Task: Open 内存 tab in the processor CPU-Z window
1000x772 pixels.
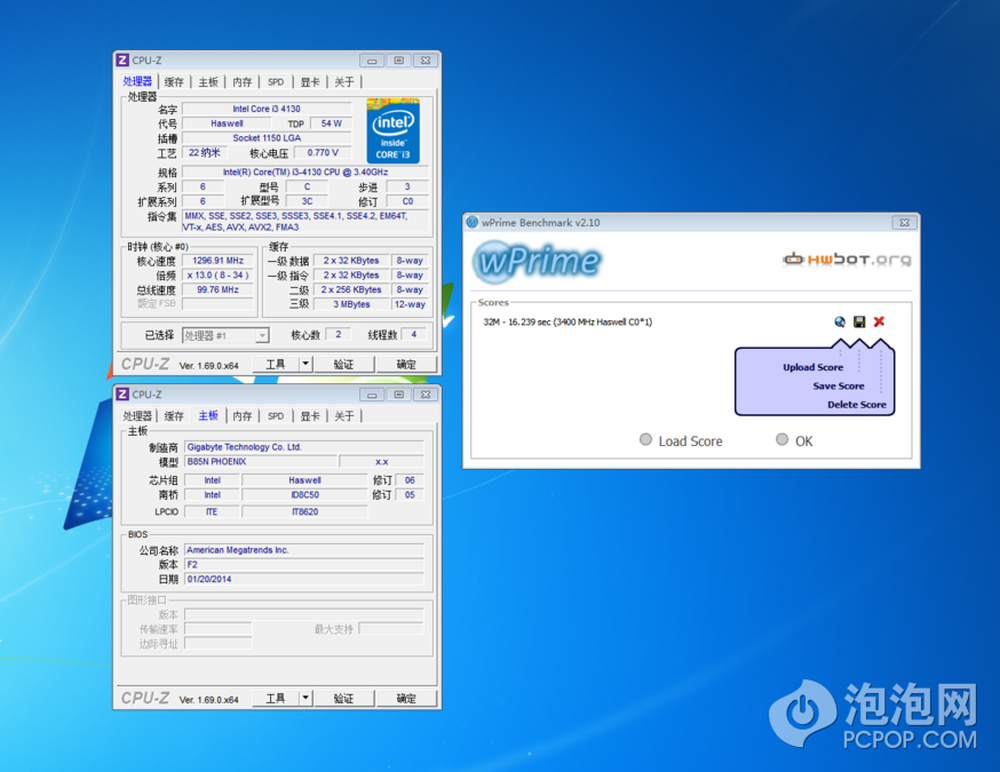Action: click(x=242, y=82)
